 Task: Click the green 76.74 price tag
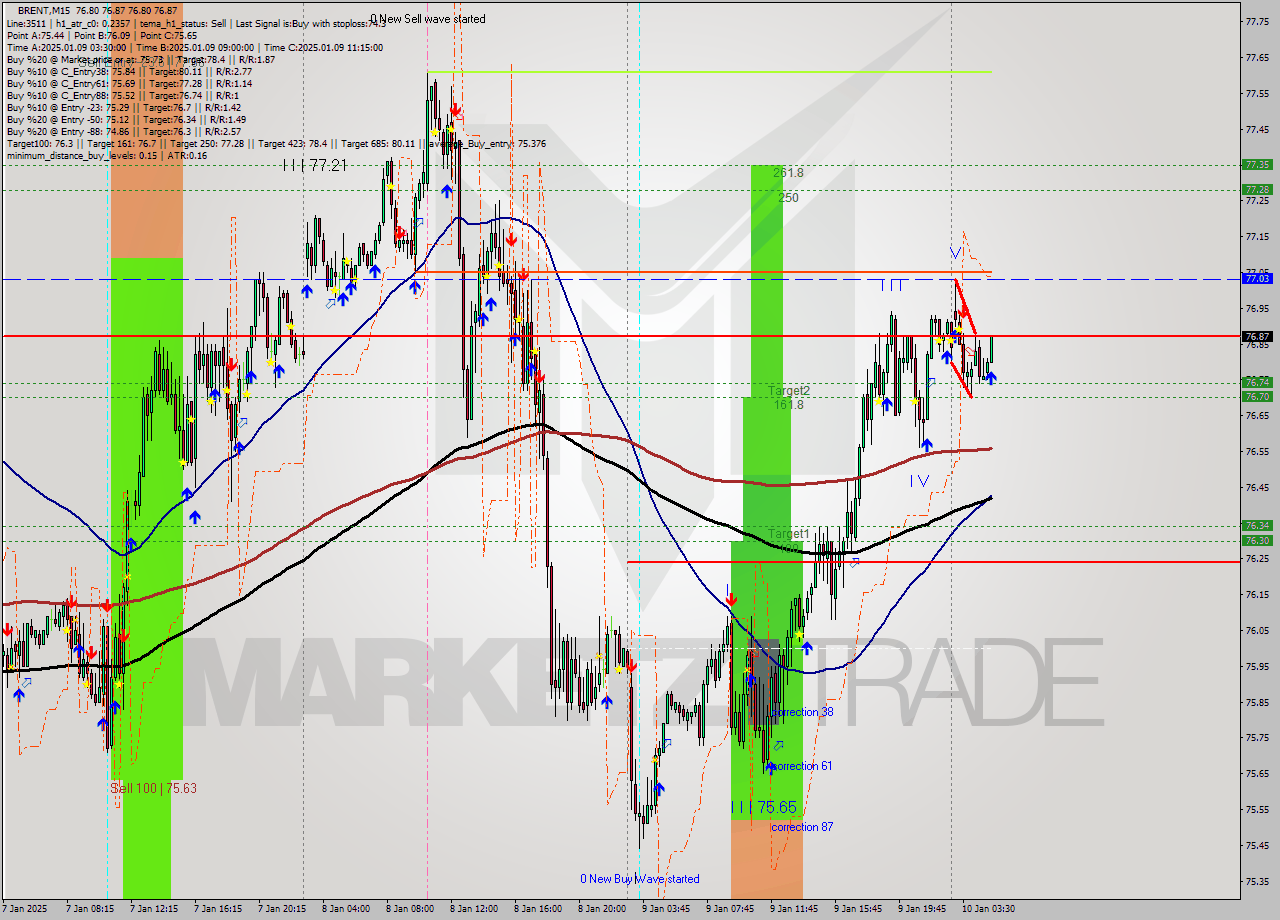pos(1257,382)
